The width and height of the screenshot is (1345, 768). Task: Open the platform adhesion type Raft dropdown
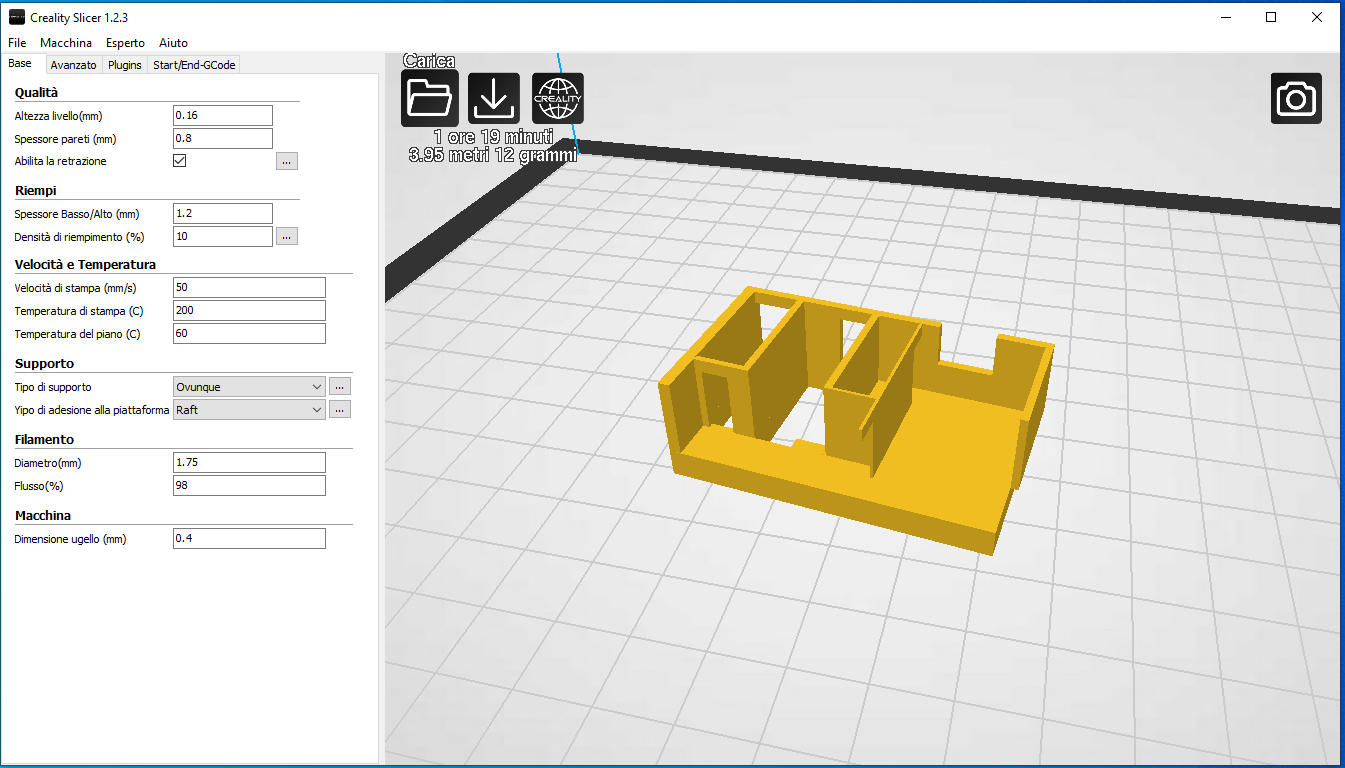point(249,410)
